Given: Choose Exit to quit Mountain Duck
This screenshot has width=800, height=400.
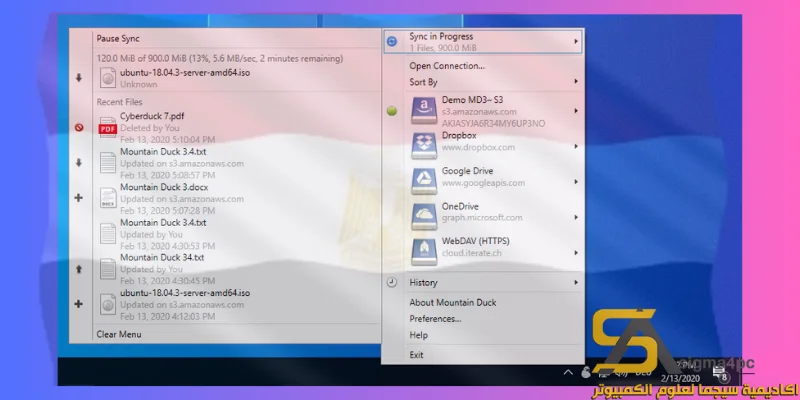Looking at the screenshot, I should click(416, 355).
